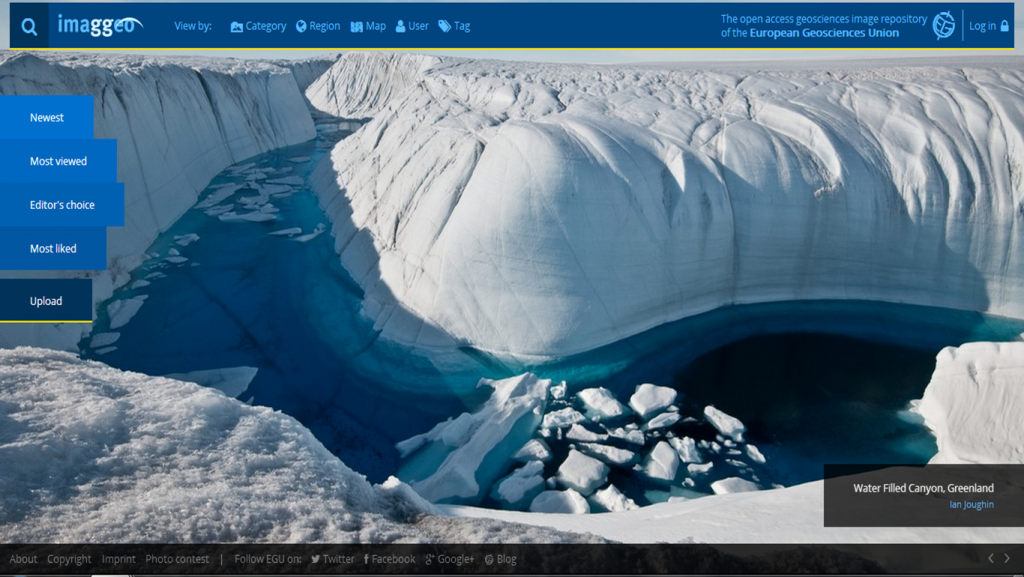View images by User
Viewport: 1024px width, 577px height.
click(x=412, y=26)
